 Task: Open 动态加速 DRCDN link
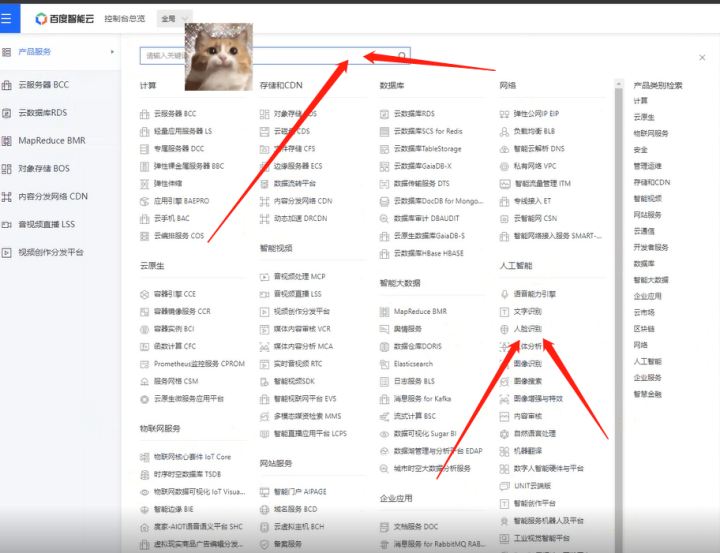point(301,219)
